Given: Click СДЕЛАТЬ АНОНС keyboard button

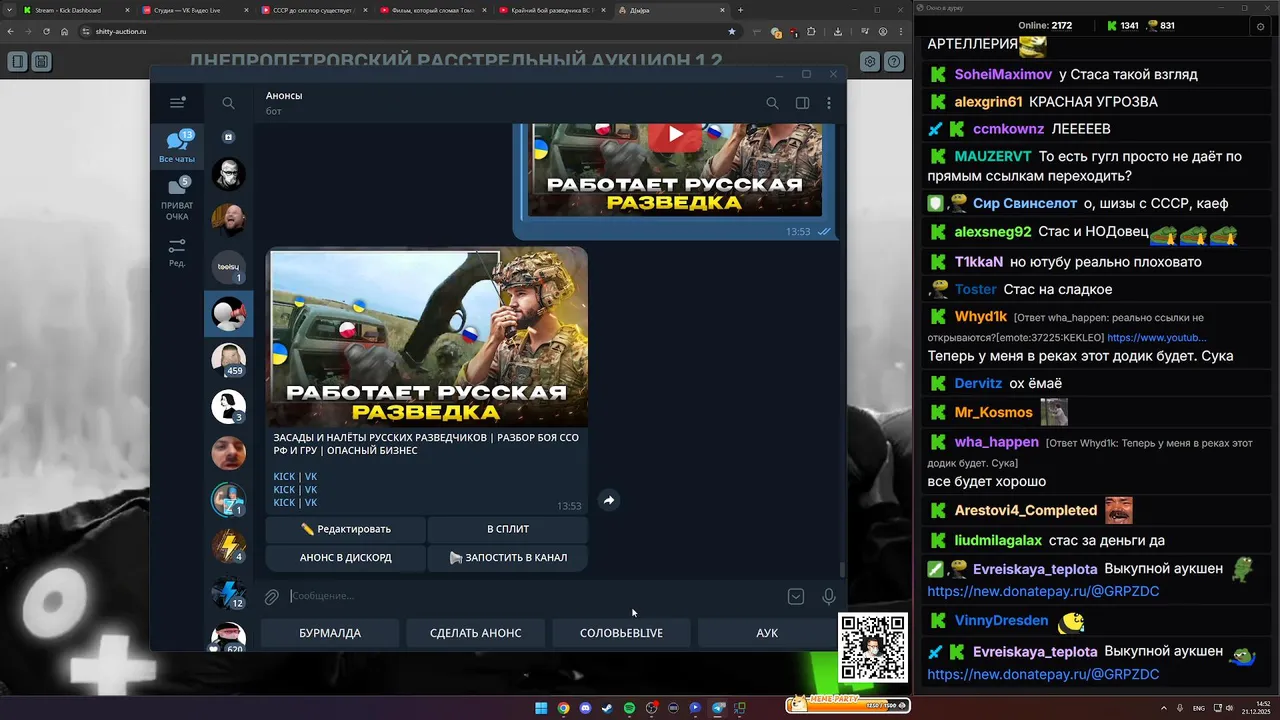Looking at the screenshot, I should pos(475,633).
